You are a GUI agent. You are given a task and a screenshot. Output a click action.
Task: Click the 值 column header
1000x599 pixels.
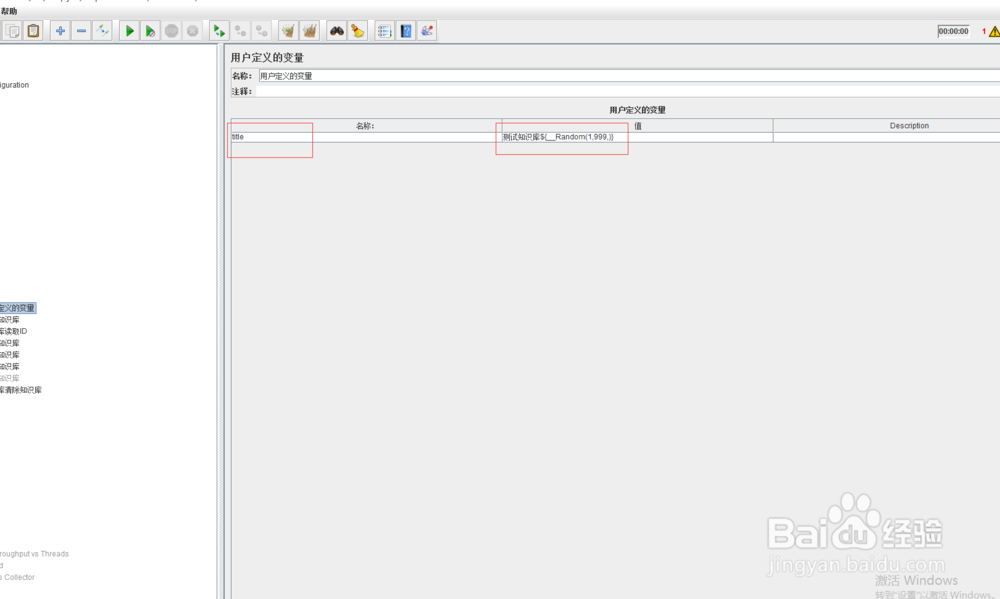coord(638,126)
